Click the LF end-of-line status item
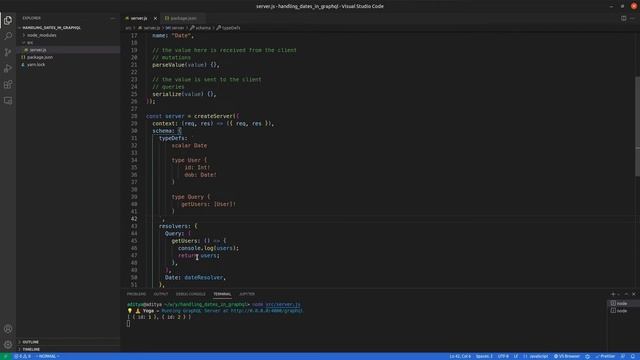Viewport: 640px width, 360px height. click(516, 356)
